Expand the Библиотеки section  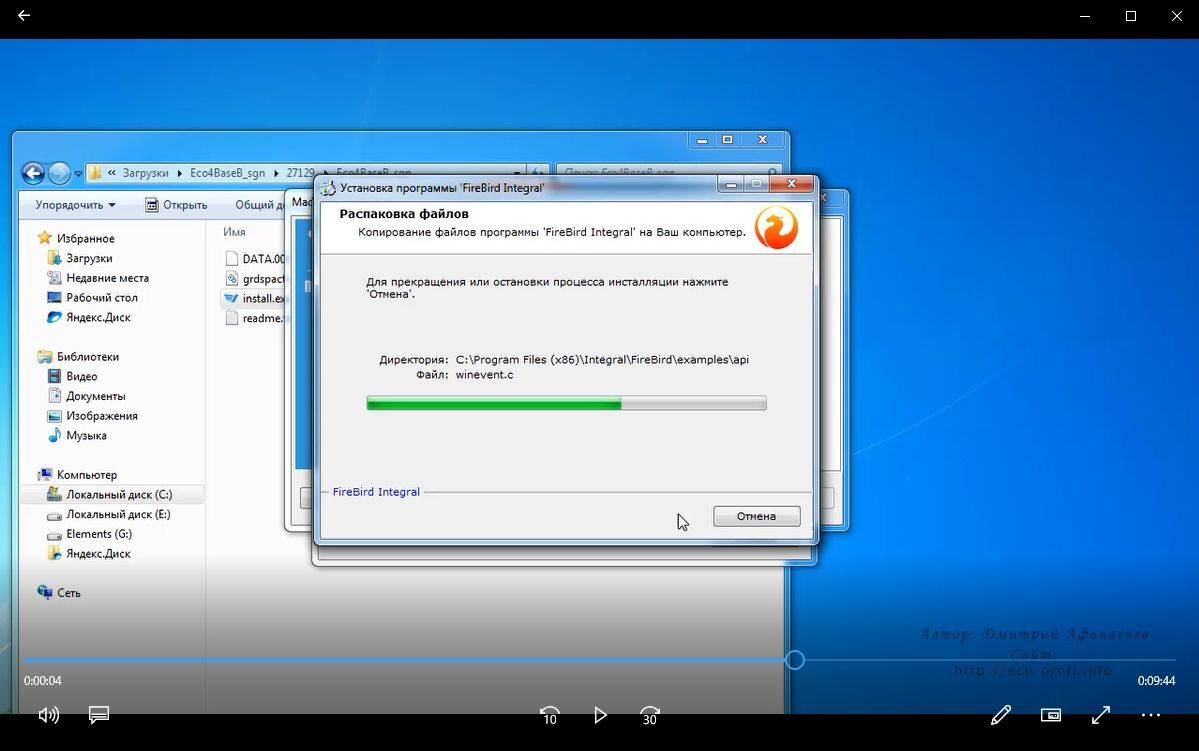[87, 357]
